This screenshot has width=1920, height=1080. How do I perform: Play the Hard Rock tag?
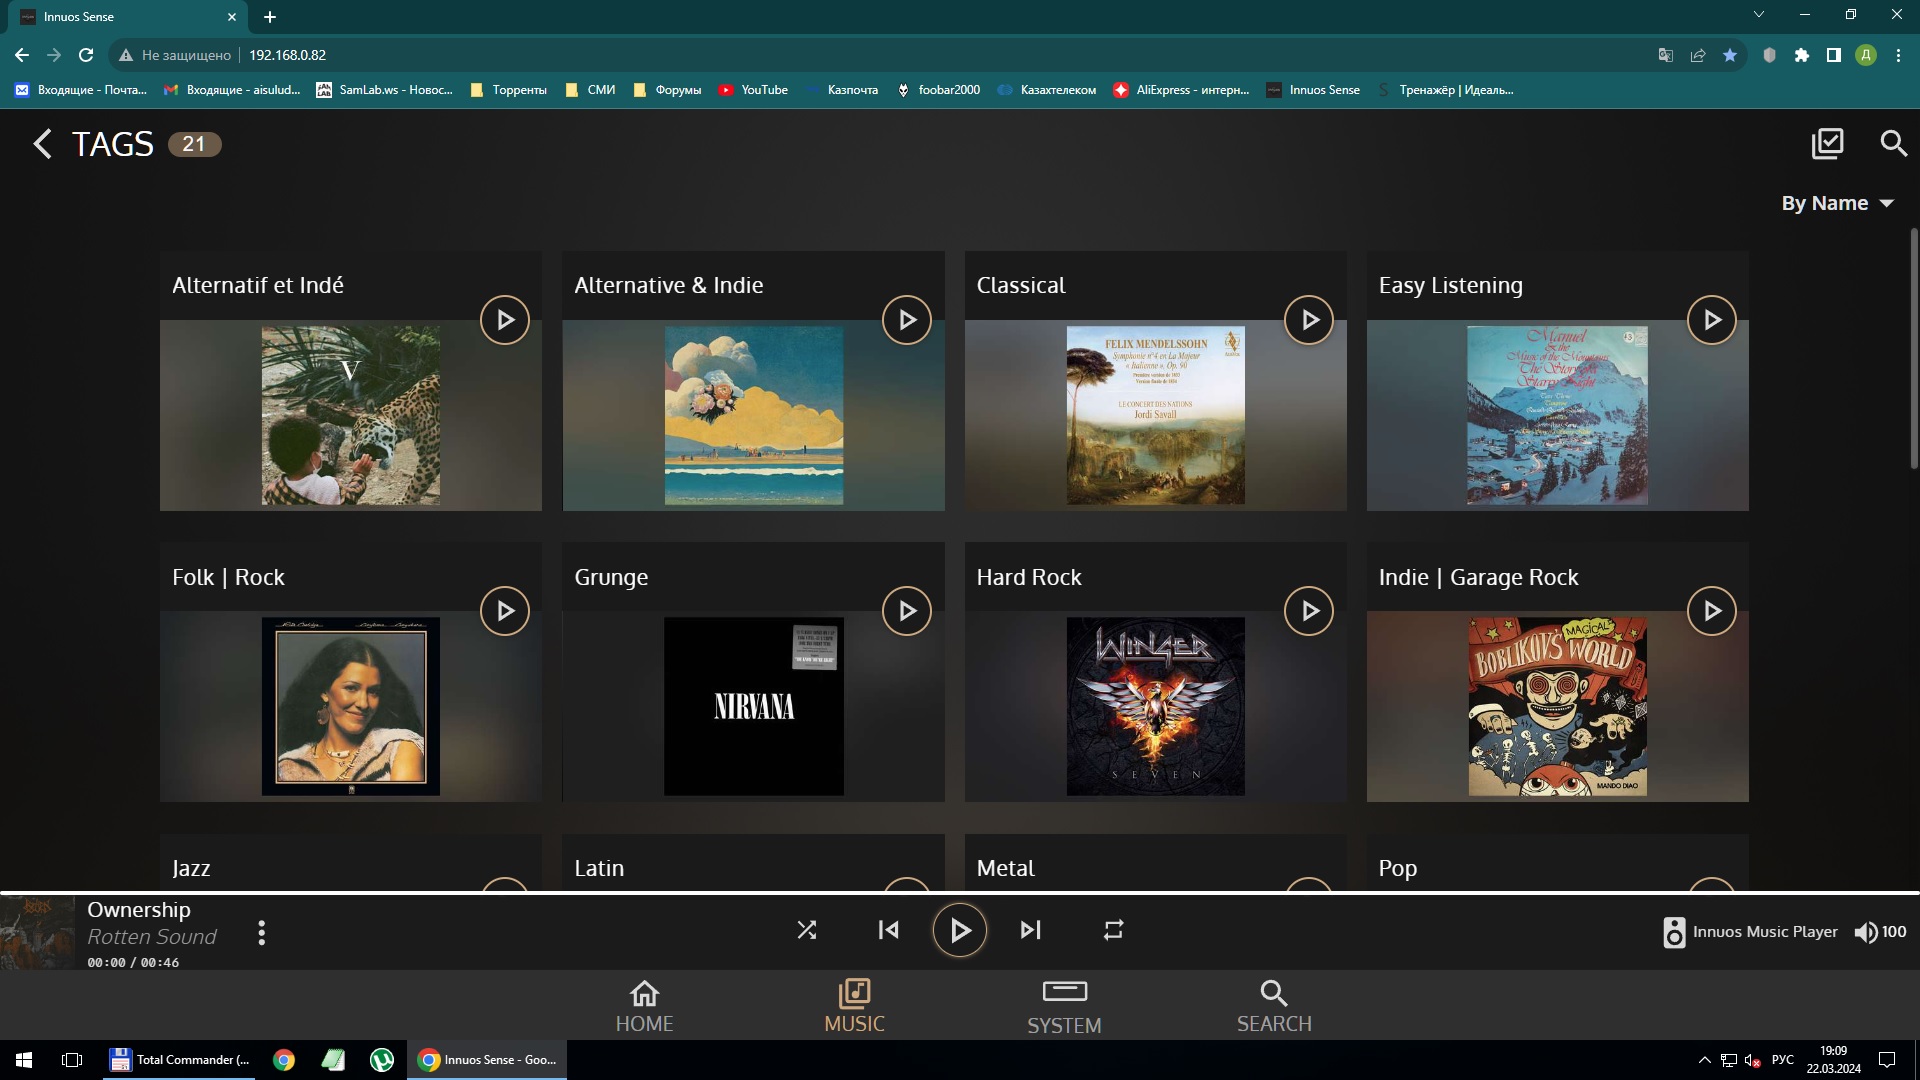1309,611
